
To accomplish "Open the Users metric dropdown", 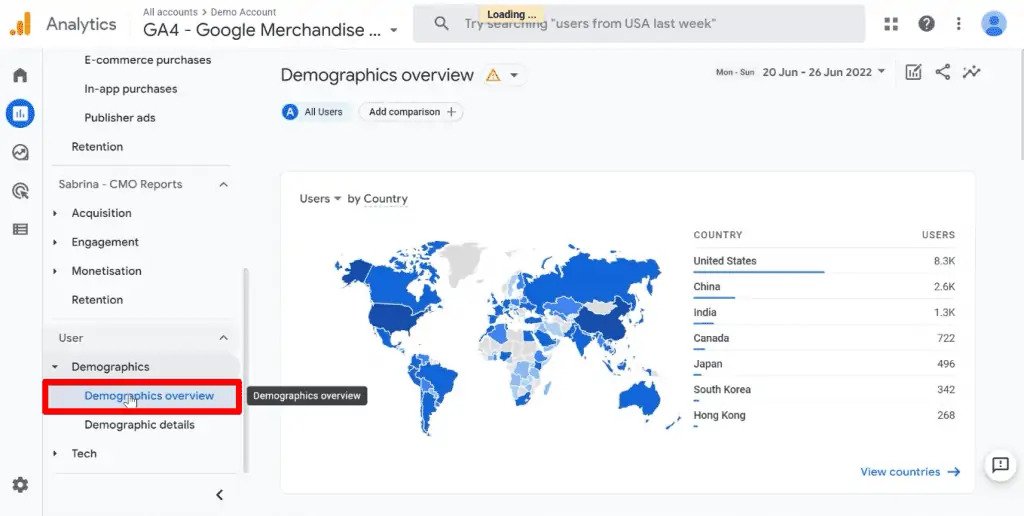I will (x=321, y=199).
